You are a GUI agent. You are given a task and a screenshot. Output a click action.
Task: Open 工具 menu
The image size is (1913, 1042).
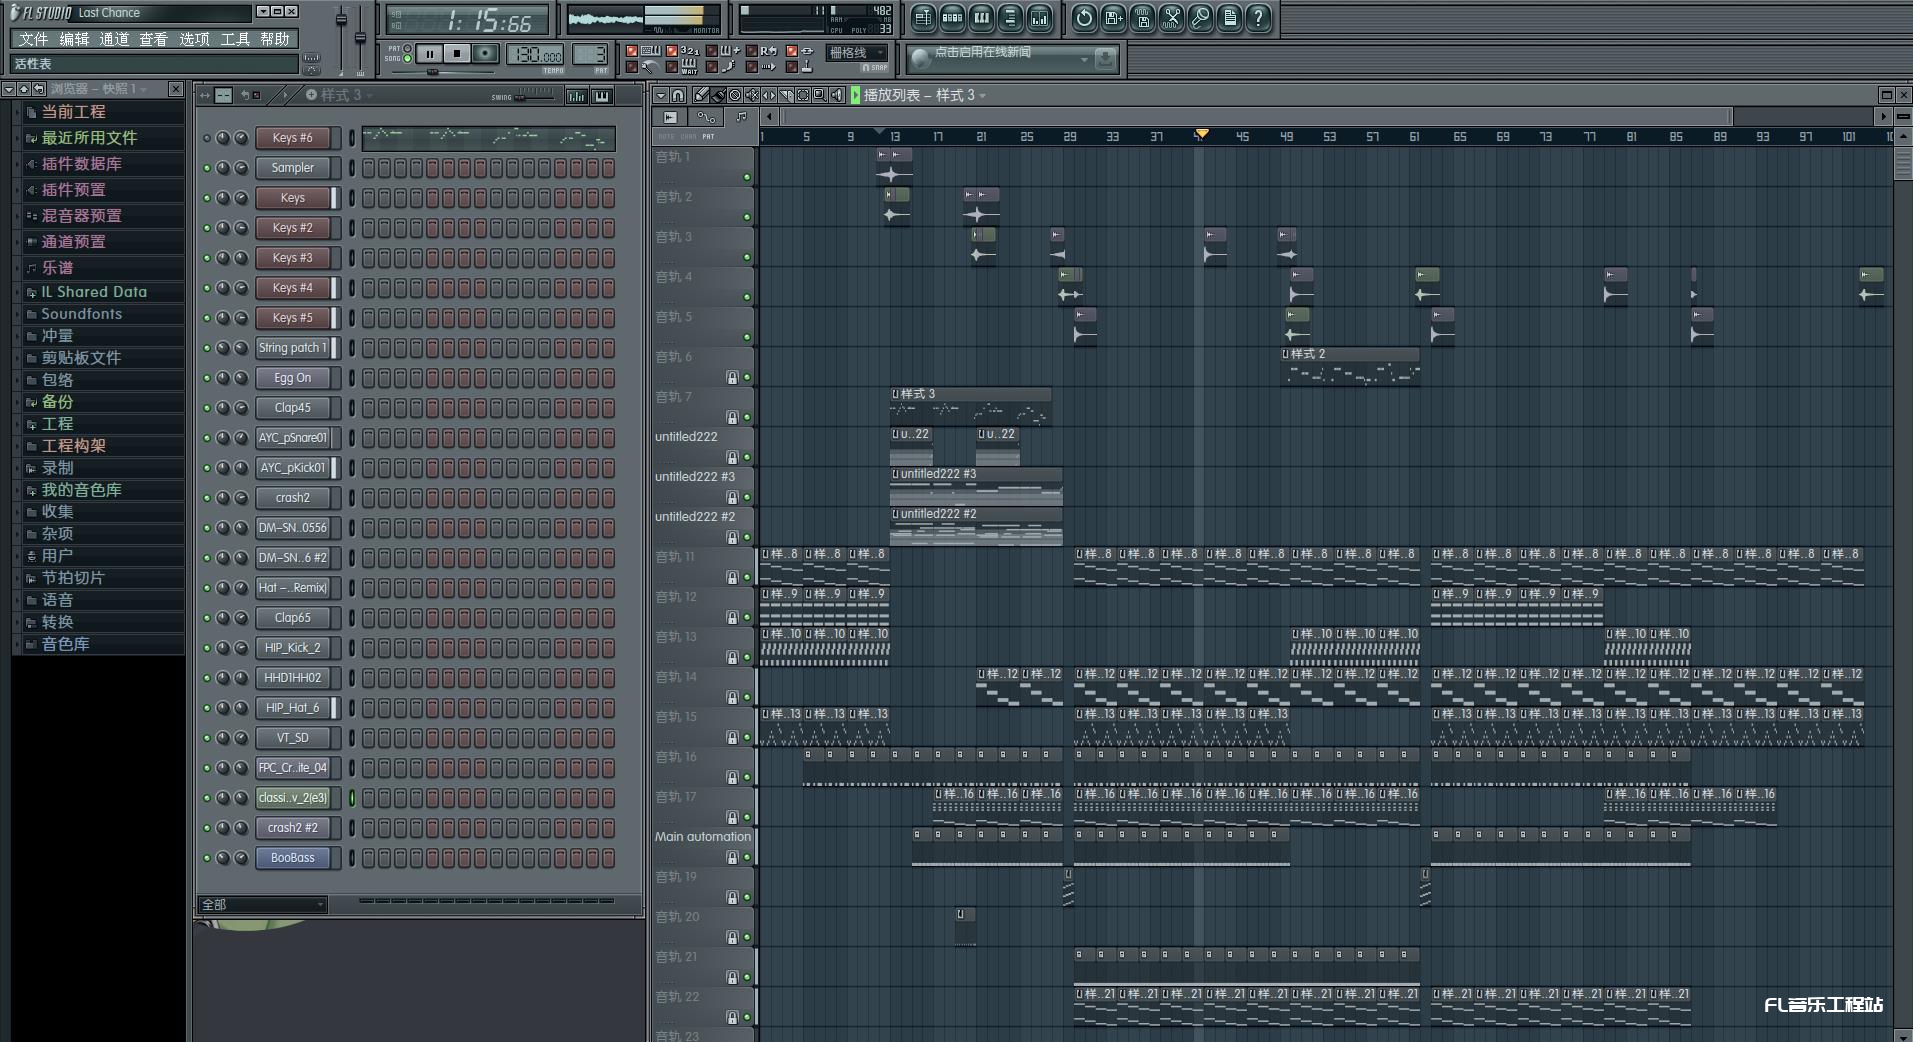point(235,39)
